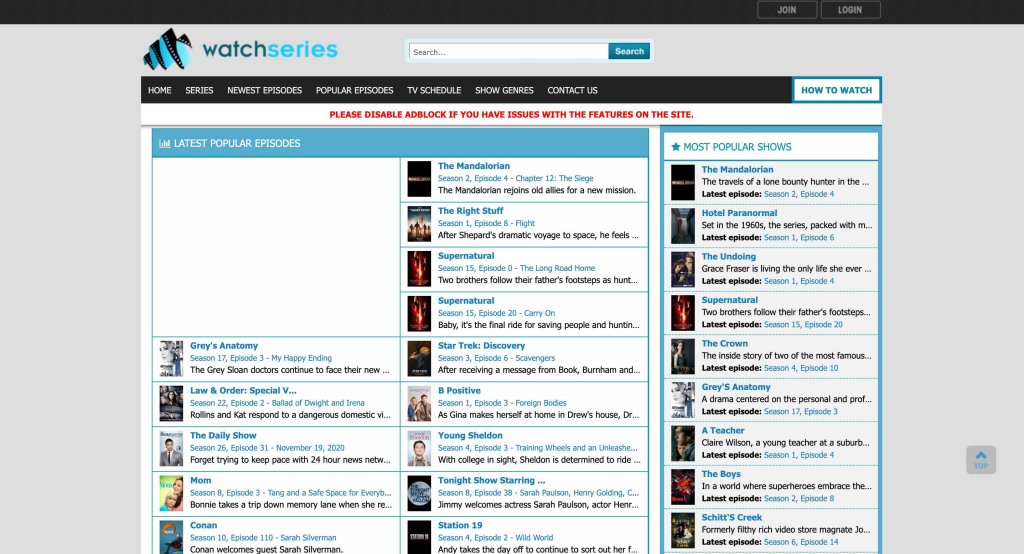Open The Undoing Season 1, Episode 4 link
The width and height of the screenshot is (1024, 554).
click(798, 281)
